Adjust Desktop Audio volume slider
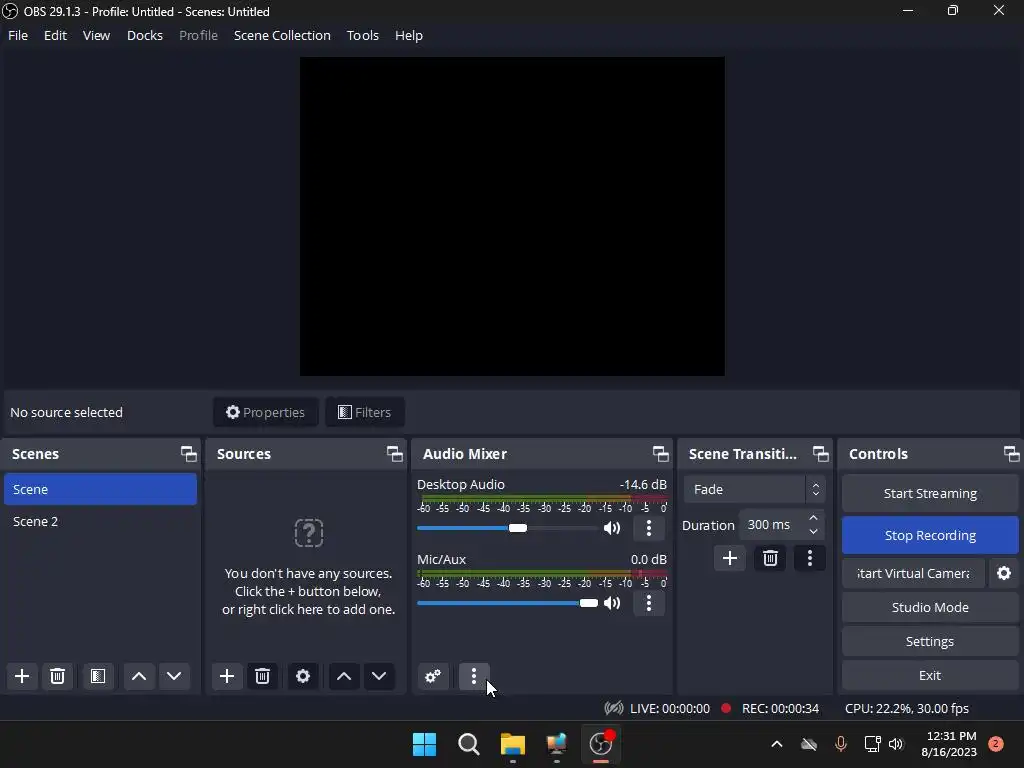The width and height of the screenshot is (1024, 768). point(517,528)
